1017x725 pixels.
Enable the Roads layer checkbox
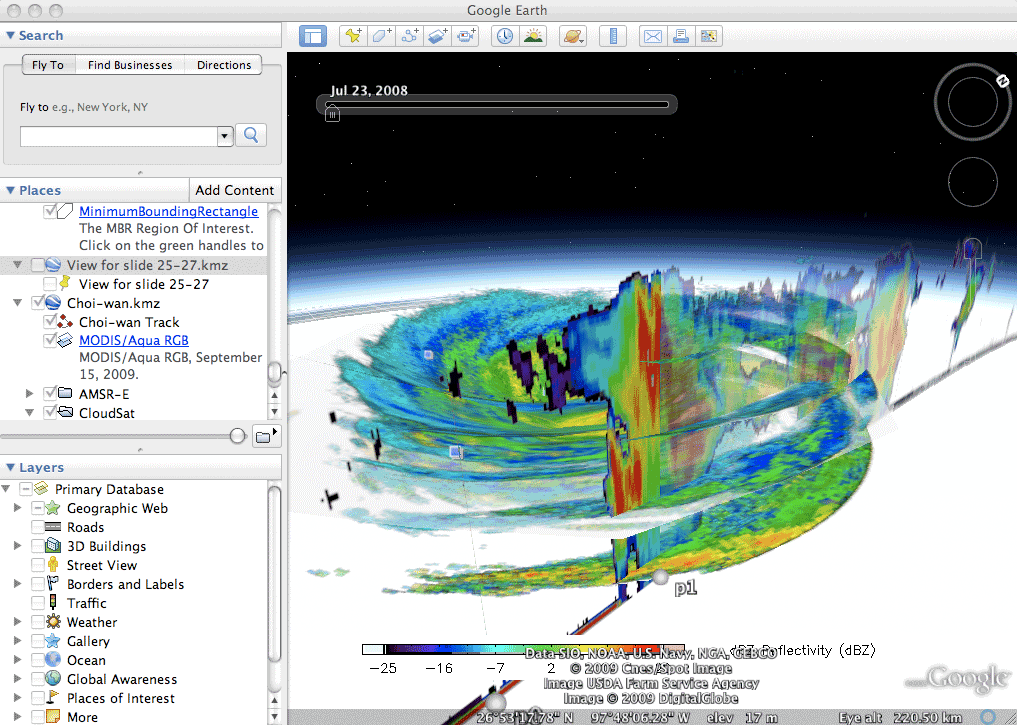(x=38, y=527)
